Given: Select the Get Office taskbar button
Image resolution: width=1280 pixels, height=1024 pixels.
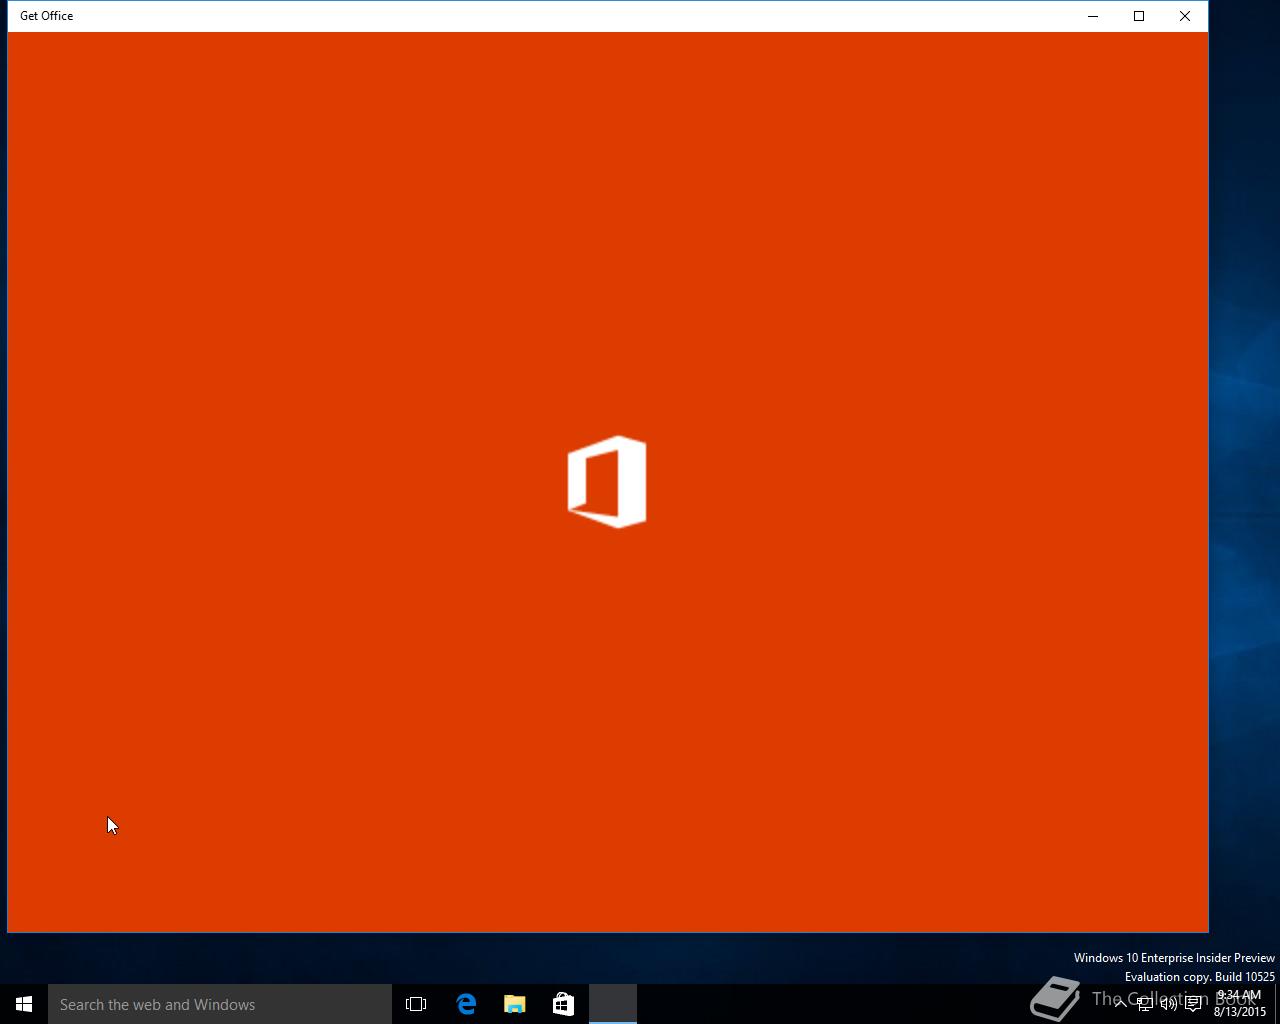Looking at the screenshot, I should point(612,1004).
